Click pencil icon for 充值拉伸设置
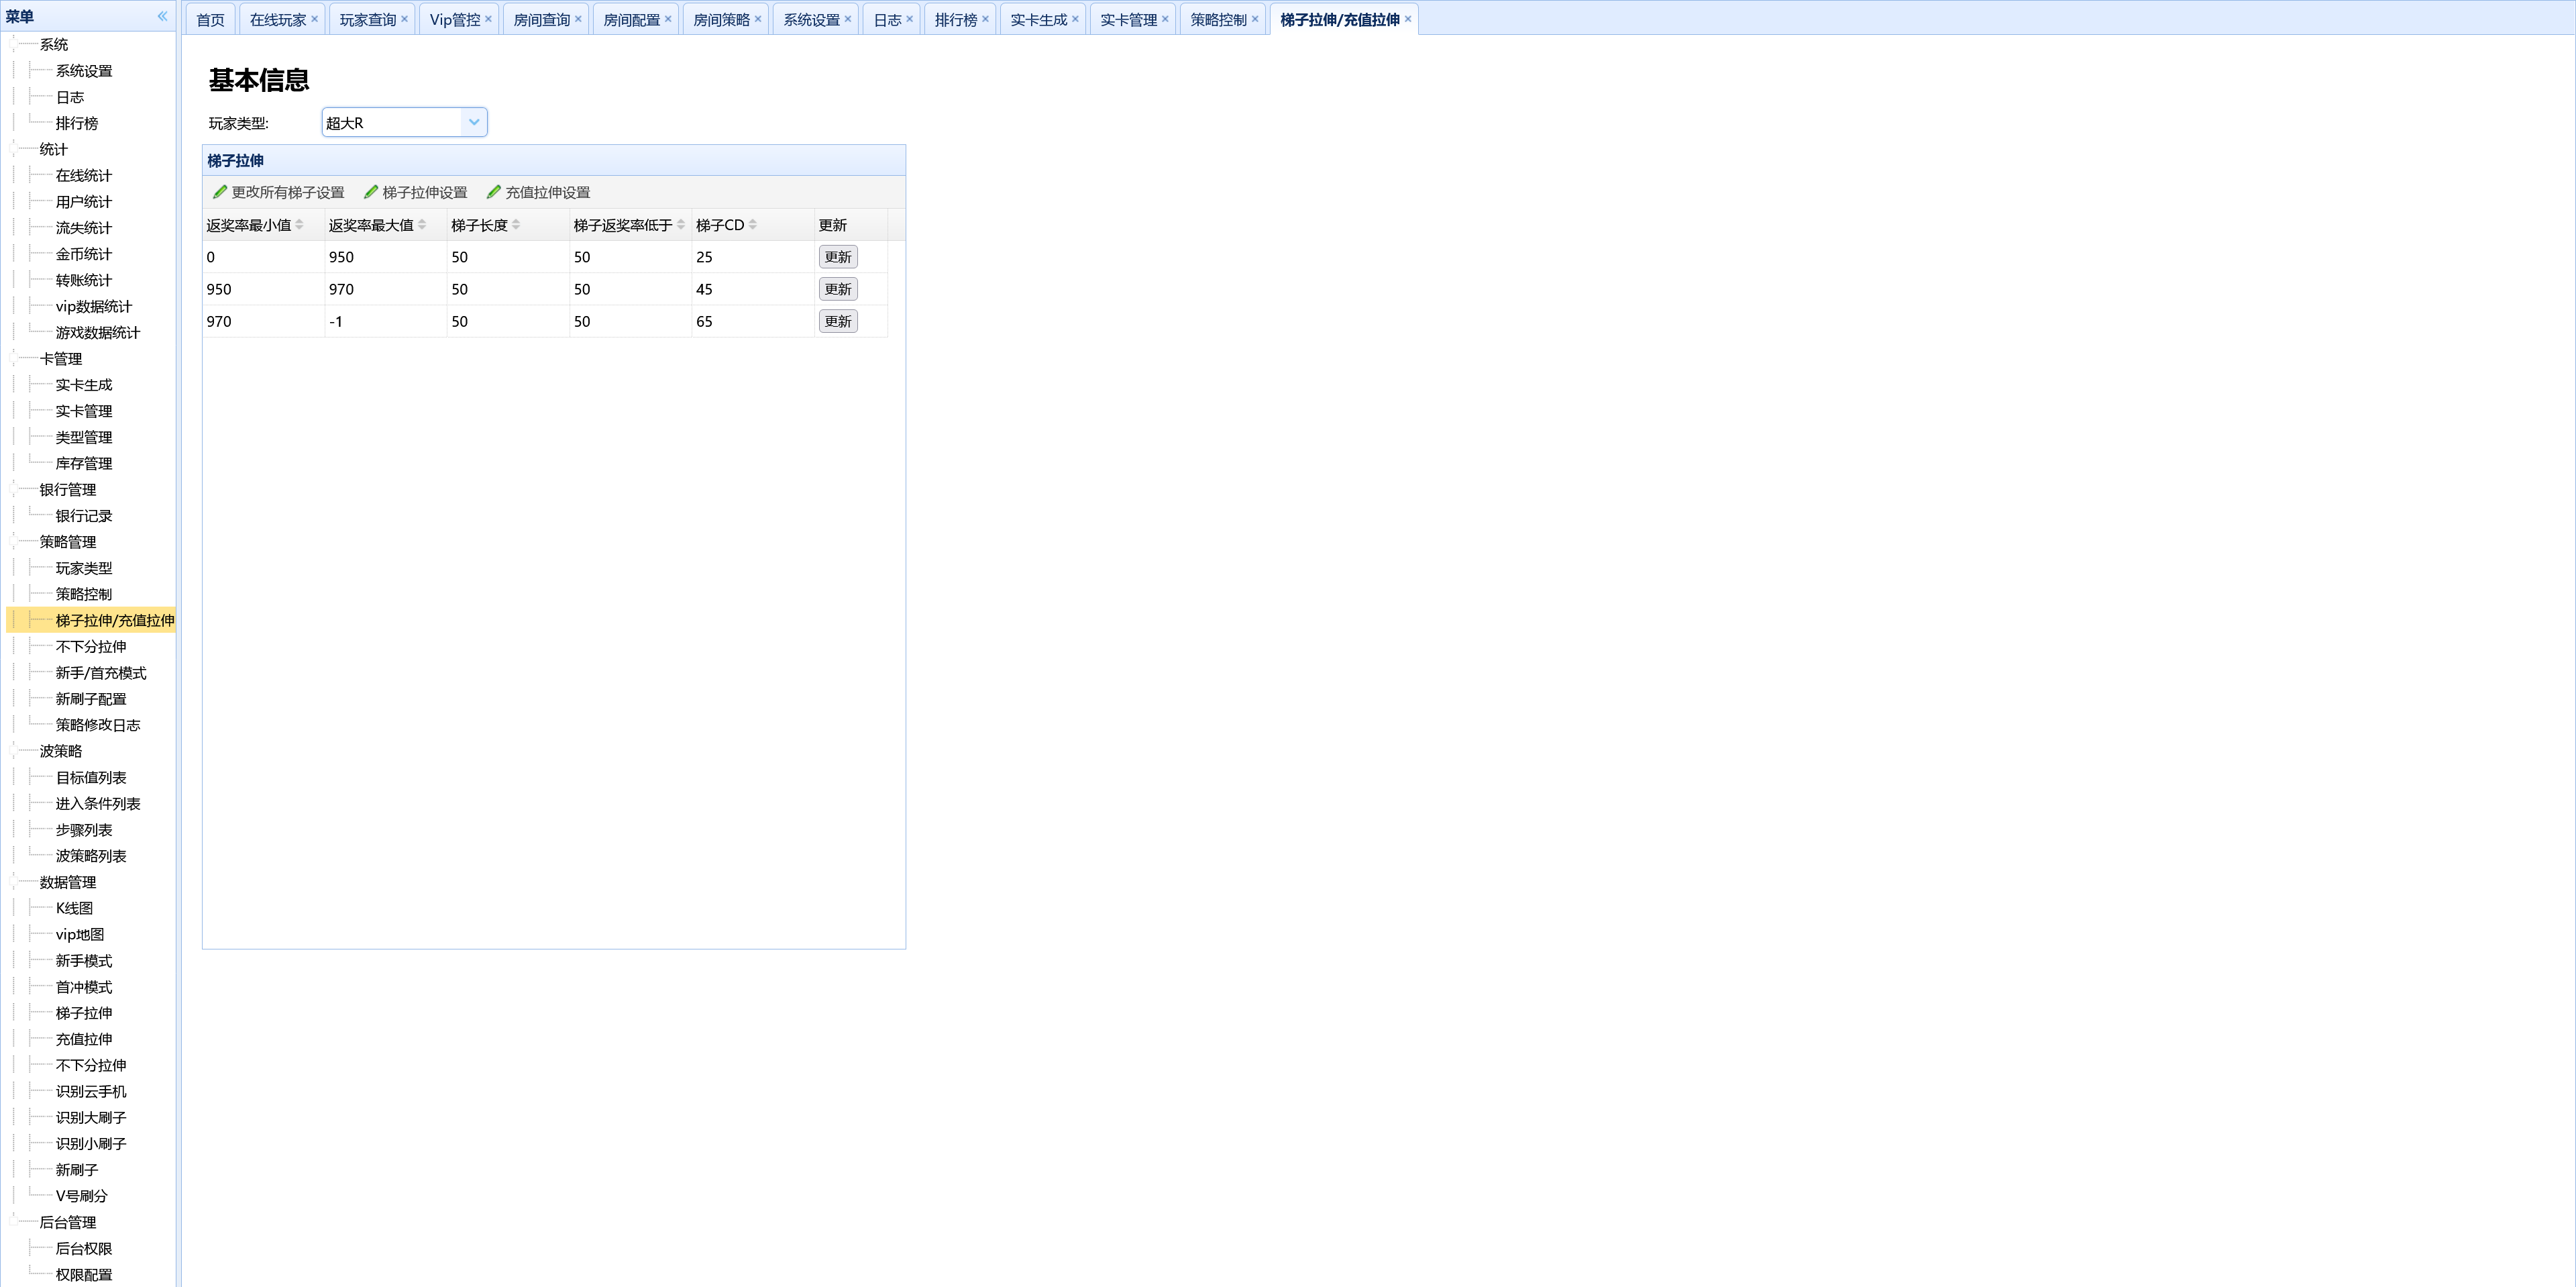This screenshot has height=1287, width=2576. pos(494,192)
